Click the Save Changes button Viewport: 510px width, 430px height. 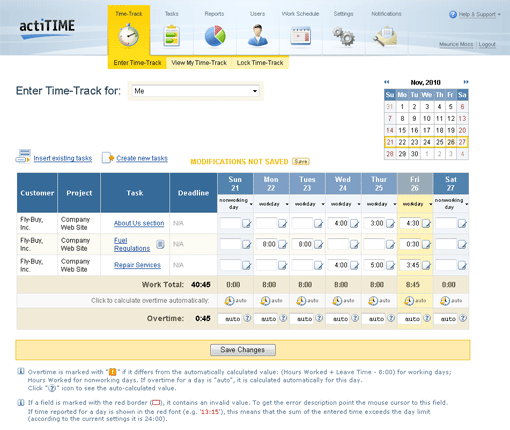243,350
